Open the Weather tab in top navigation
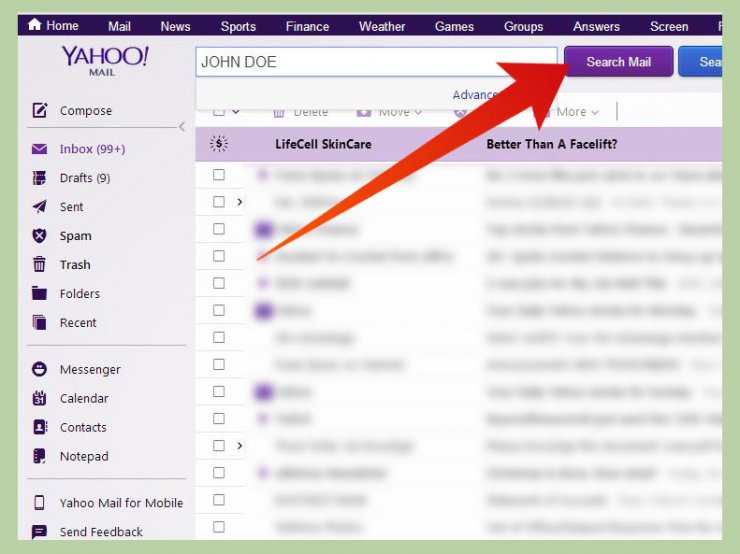The height and width of the screenshot is (554, 740). (382, 26)
